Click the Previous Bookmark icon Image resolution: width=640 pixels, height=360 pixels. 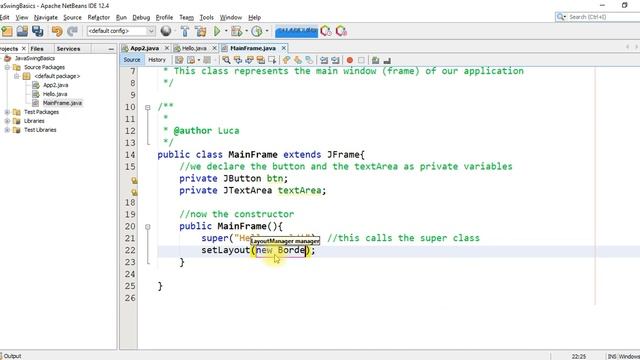click(x=286, y=60)
